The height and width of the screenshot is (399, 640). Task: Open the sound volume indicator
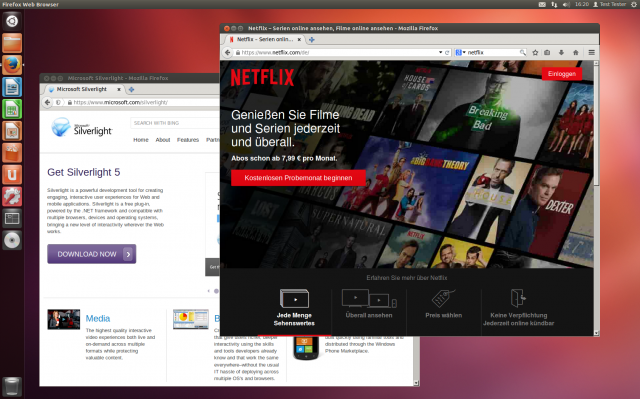(x=566, y=4)
